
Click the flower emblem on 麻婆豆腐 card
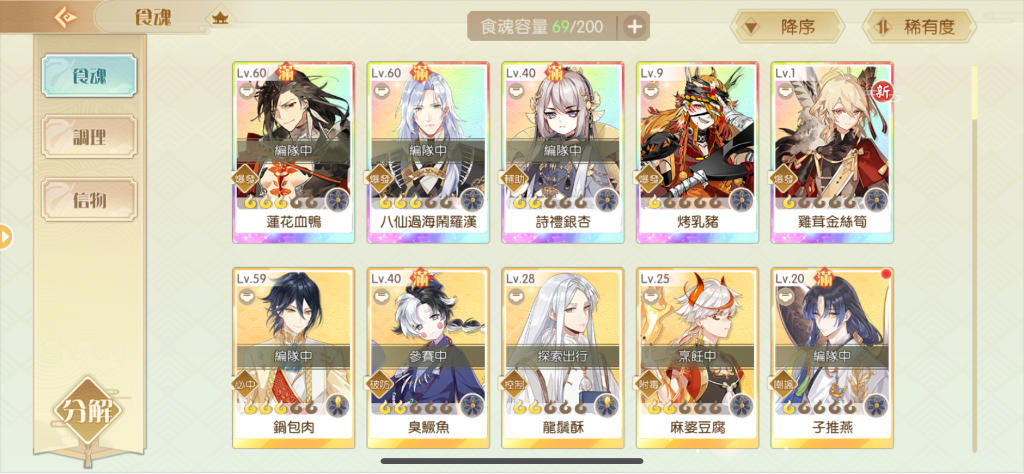click(743, 405)
